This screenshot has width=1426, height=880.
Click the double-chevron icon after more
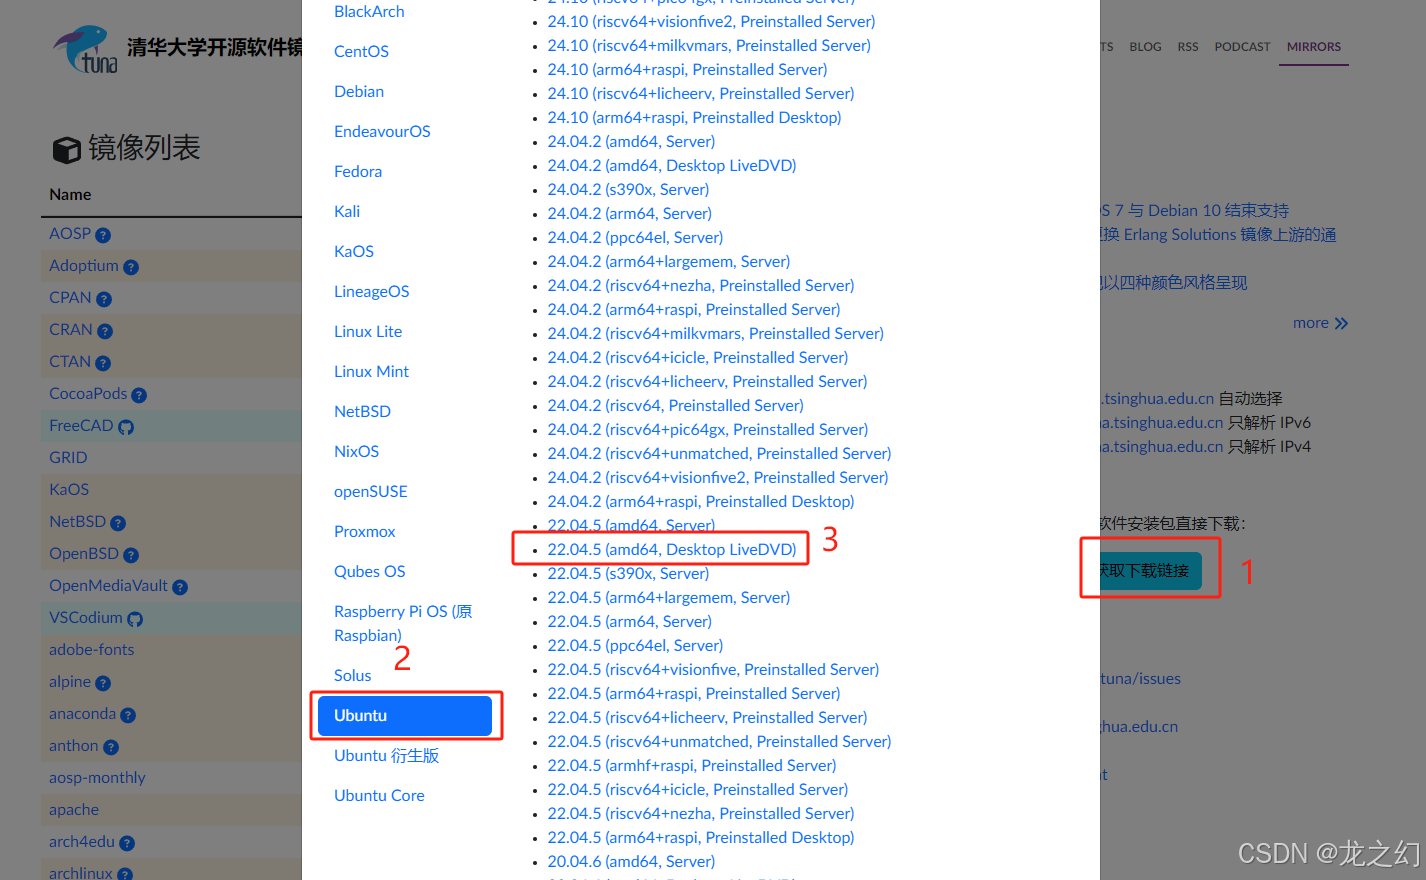(x=1341, y=323)
